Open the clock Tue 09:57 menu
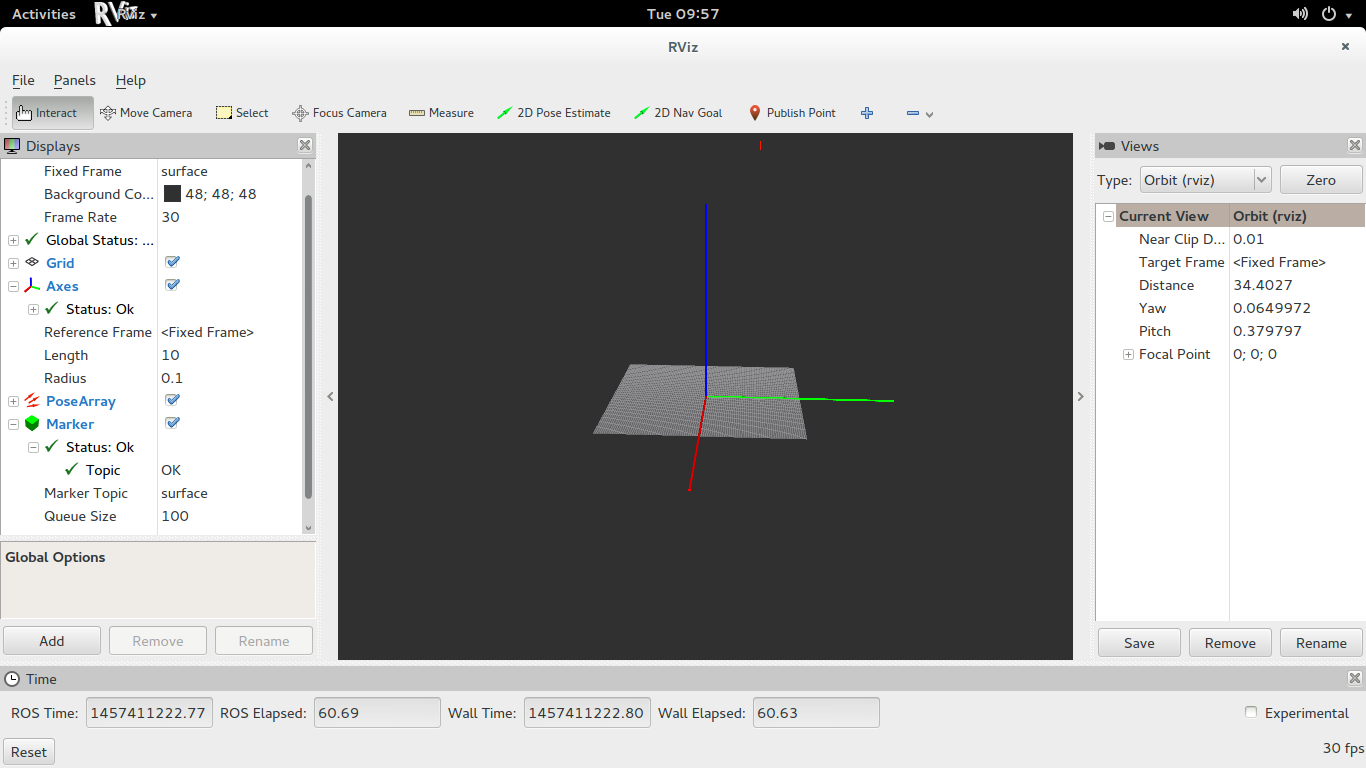The width and height of the screenshot is (1366, 768). [683, 14]
